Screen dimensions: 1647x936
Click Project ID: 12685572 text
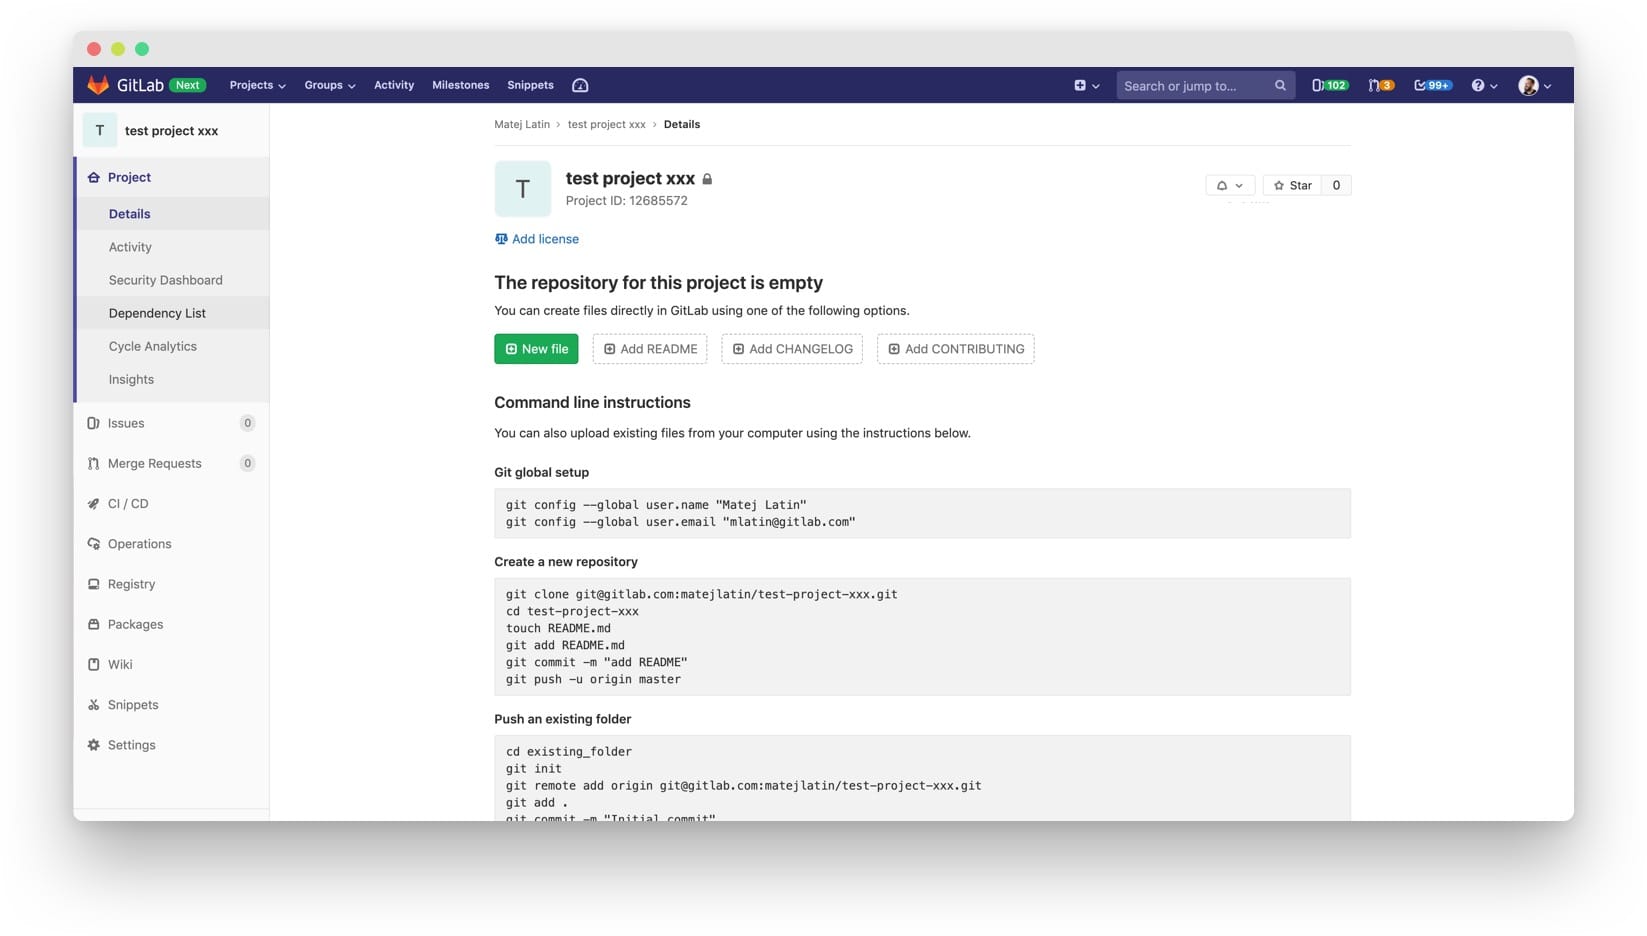click(x=627, y=201)
